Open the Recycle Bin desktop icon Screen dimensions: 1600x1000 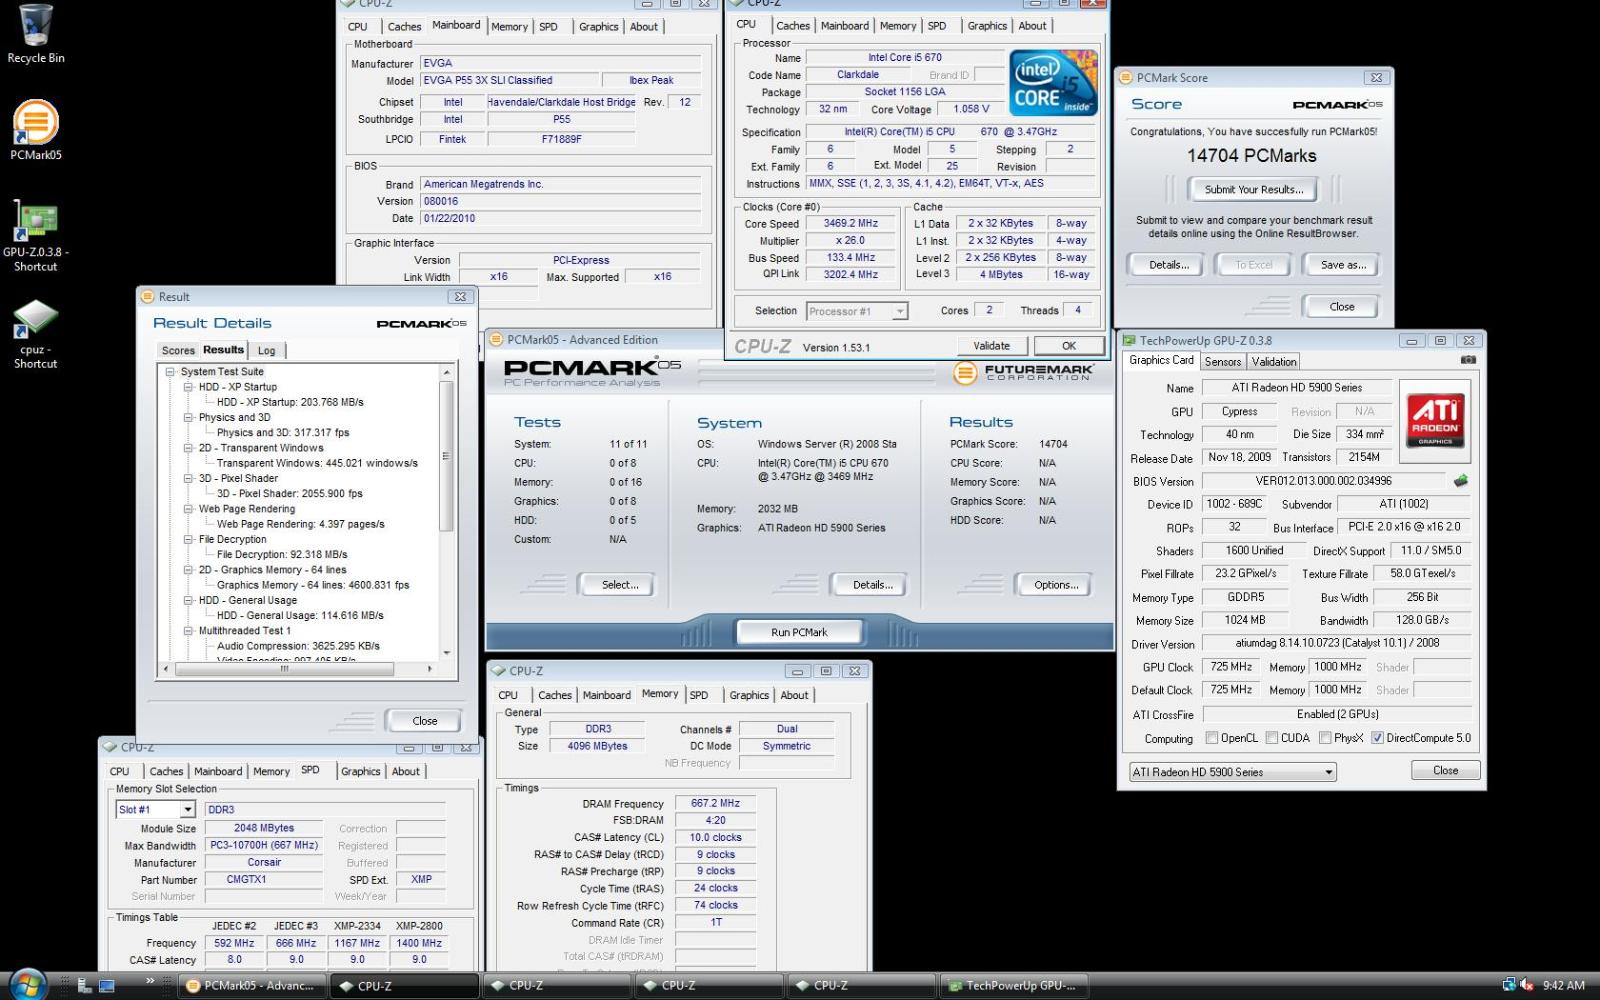(35, 34)
